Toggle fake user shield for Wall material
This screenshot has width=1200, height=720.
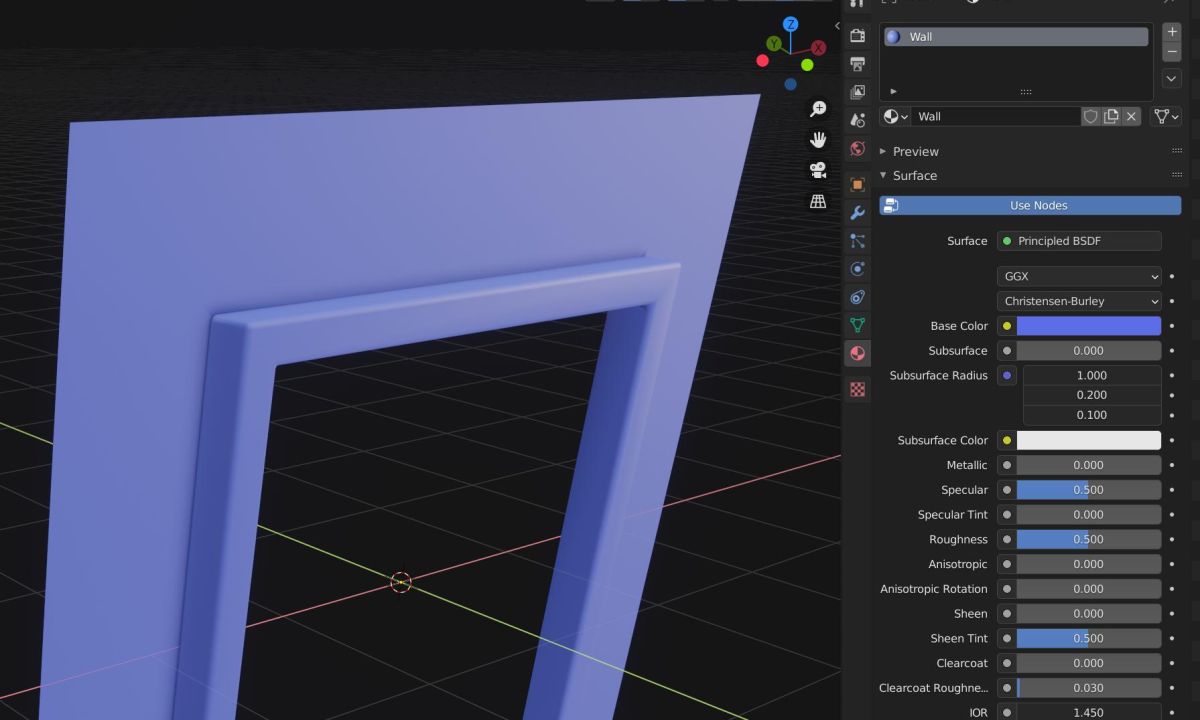(1091, 116)
